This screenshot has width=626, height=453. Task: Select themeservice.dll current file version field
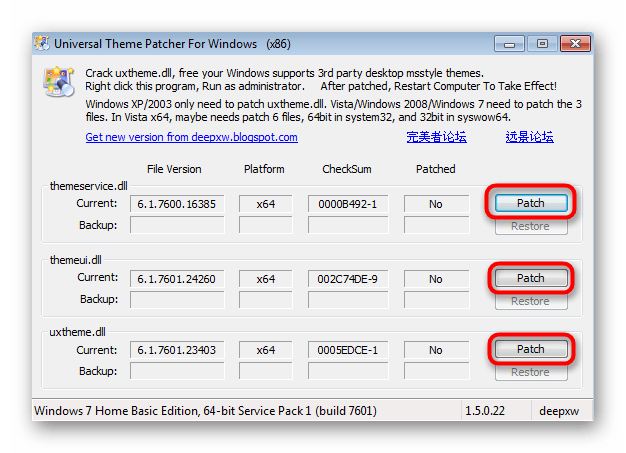(177, 204)
